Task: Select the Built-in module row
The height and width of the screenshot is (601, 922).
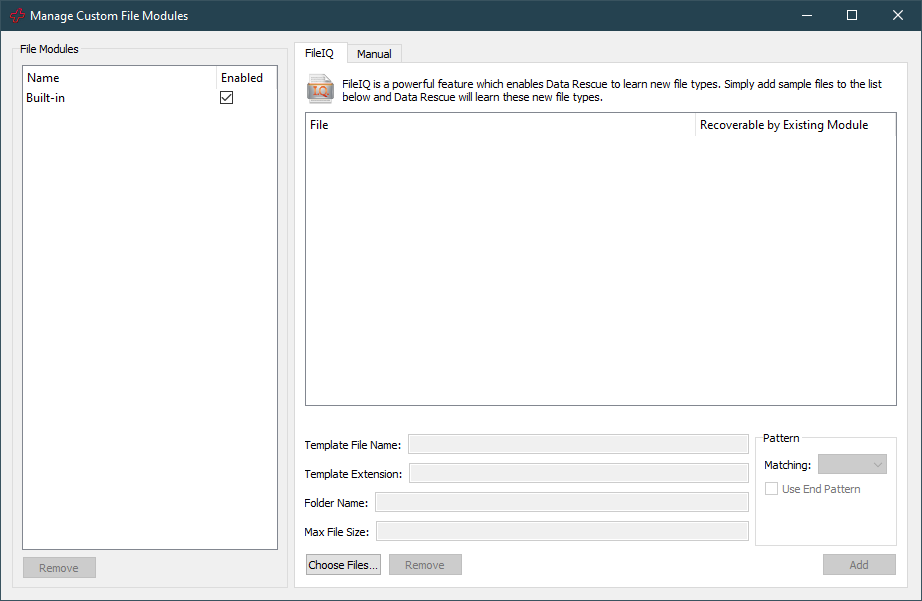Action: click(150, 98)
